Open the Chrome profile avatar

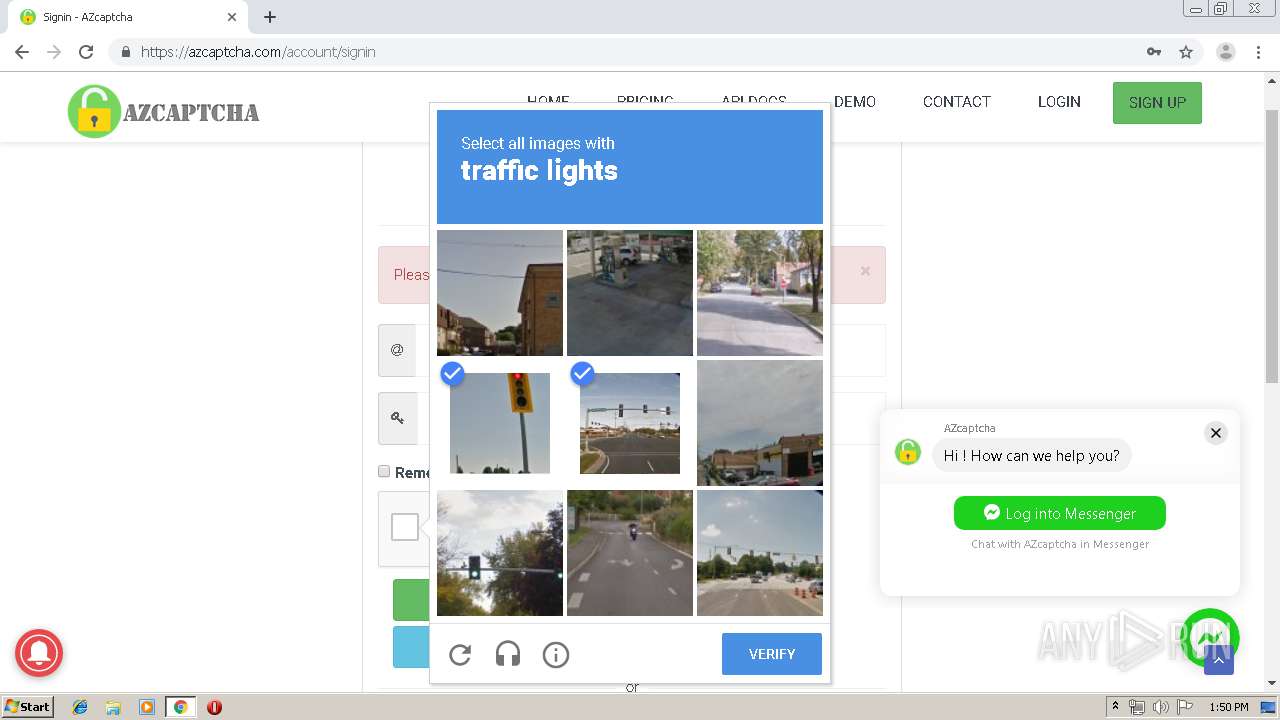(1226, 52)
